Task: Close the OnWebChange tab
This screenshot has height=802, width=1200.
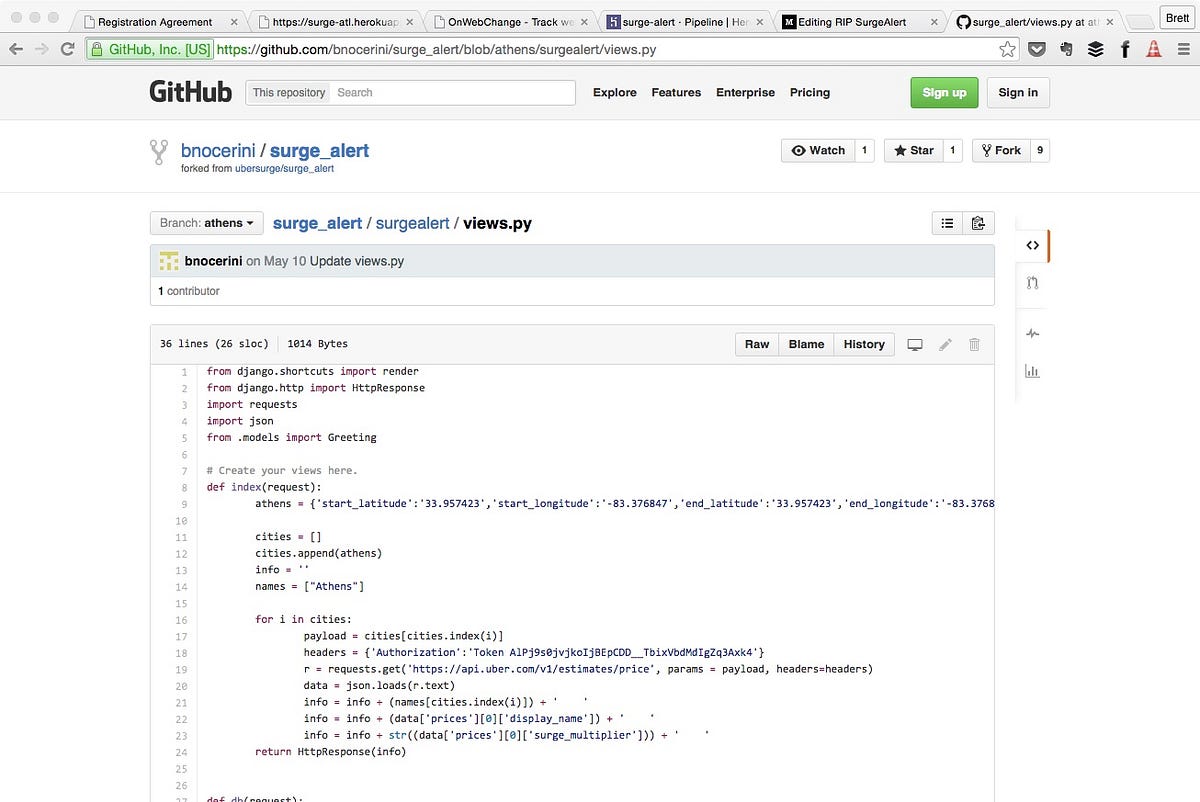Action: tap(586, 21)
